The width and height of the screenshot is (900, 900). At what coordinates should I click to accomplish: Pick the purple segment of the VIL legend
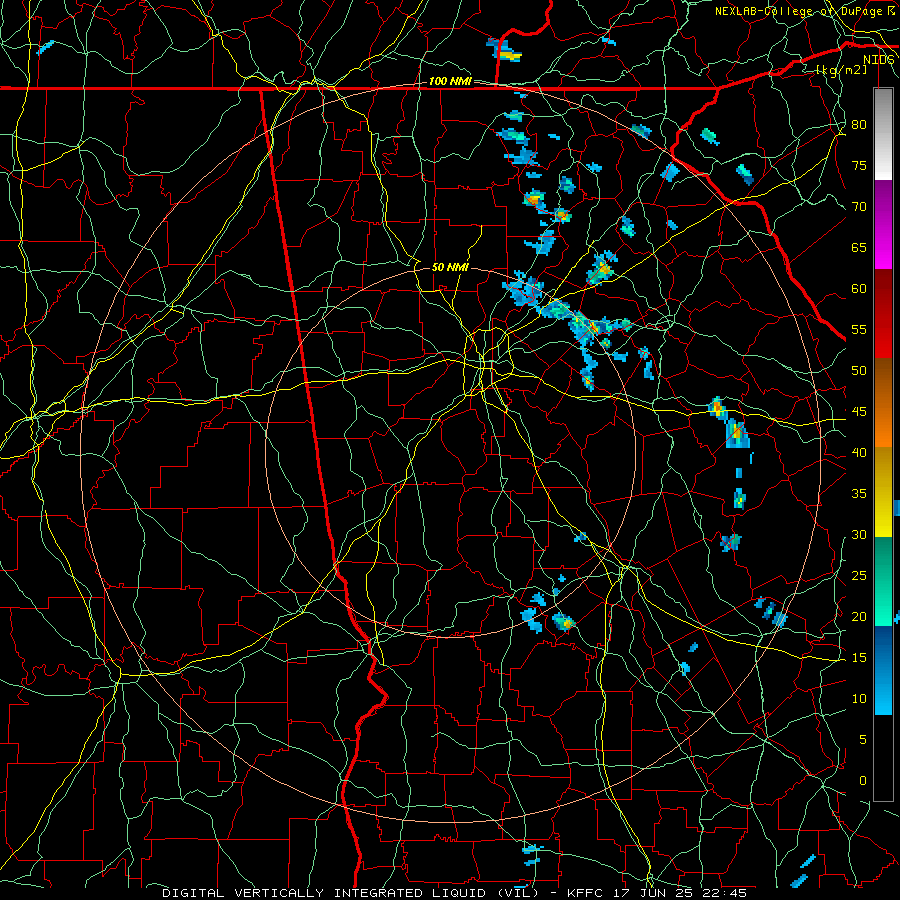click(x=883, y=202)
